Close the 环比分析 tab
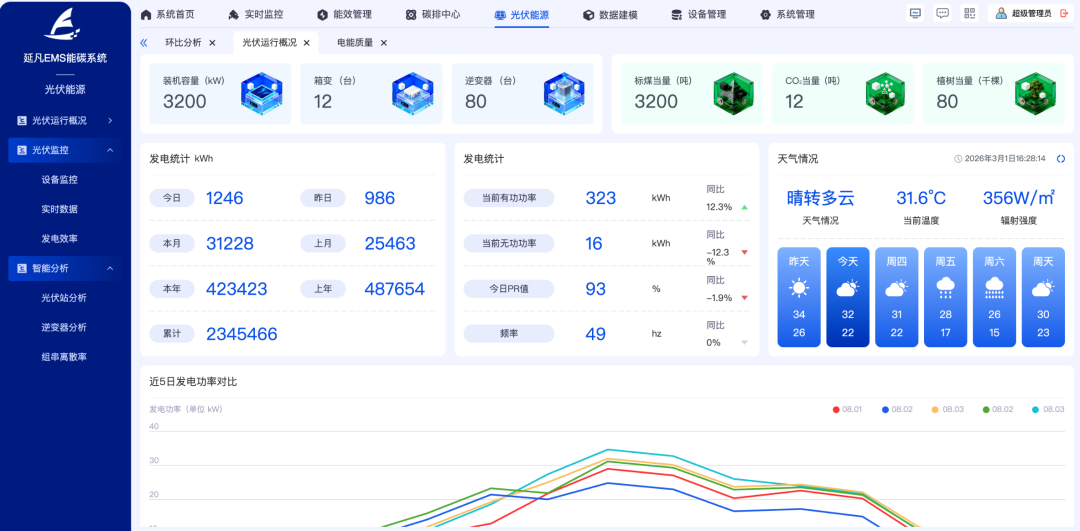Viewport: 1080px width, 531px height. tap(212, 43)
